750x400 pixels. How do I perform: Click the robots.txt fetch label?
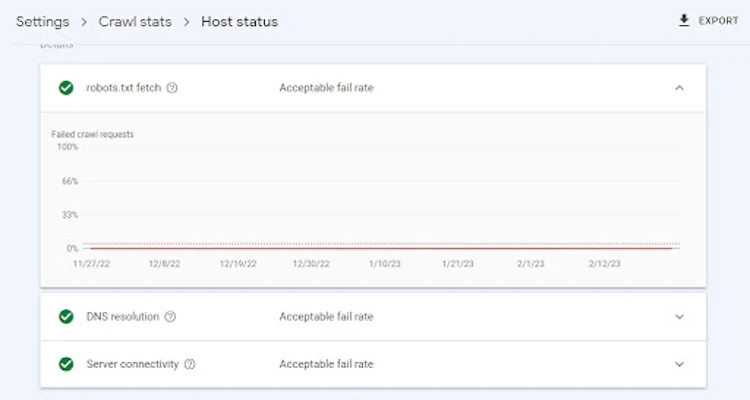123,88
